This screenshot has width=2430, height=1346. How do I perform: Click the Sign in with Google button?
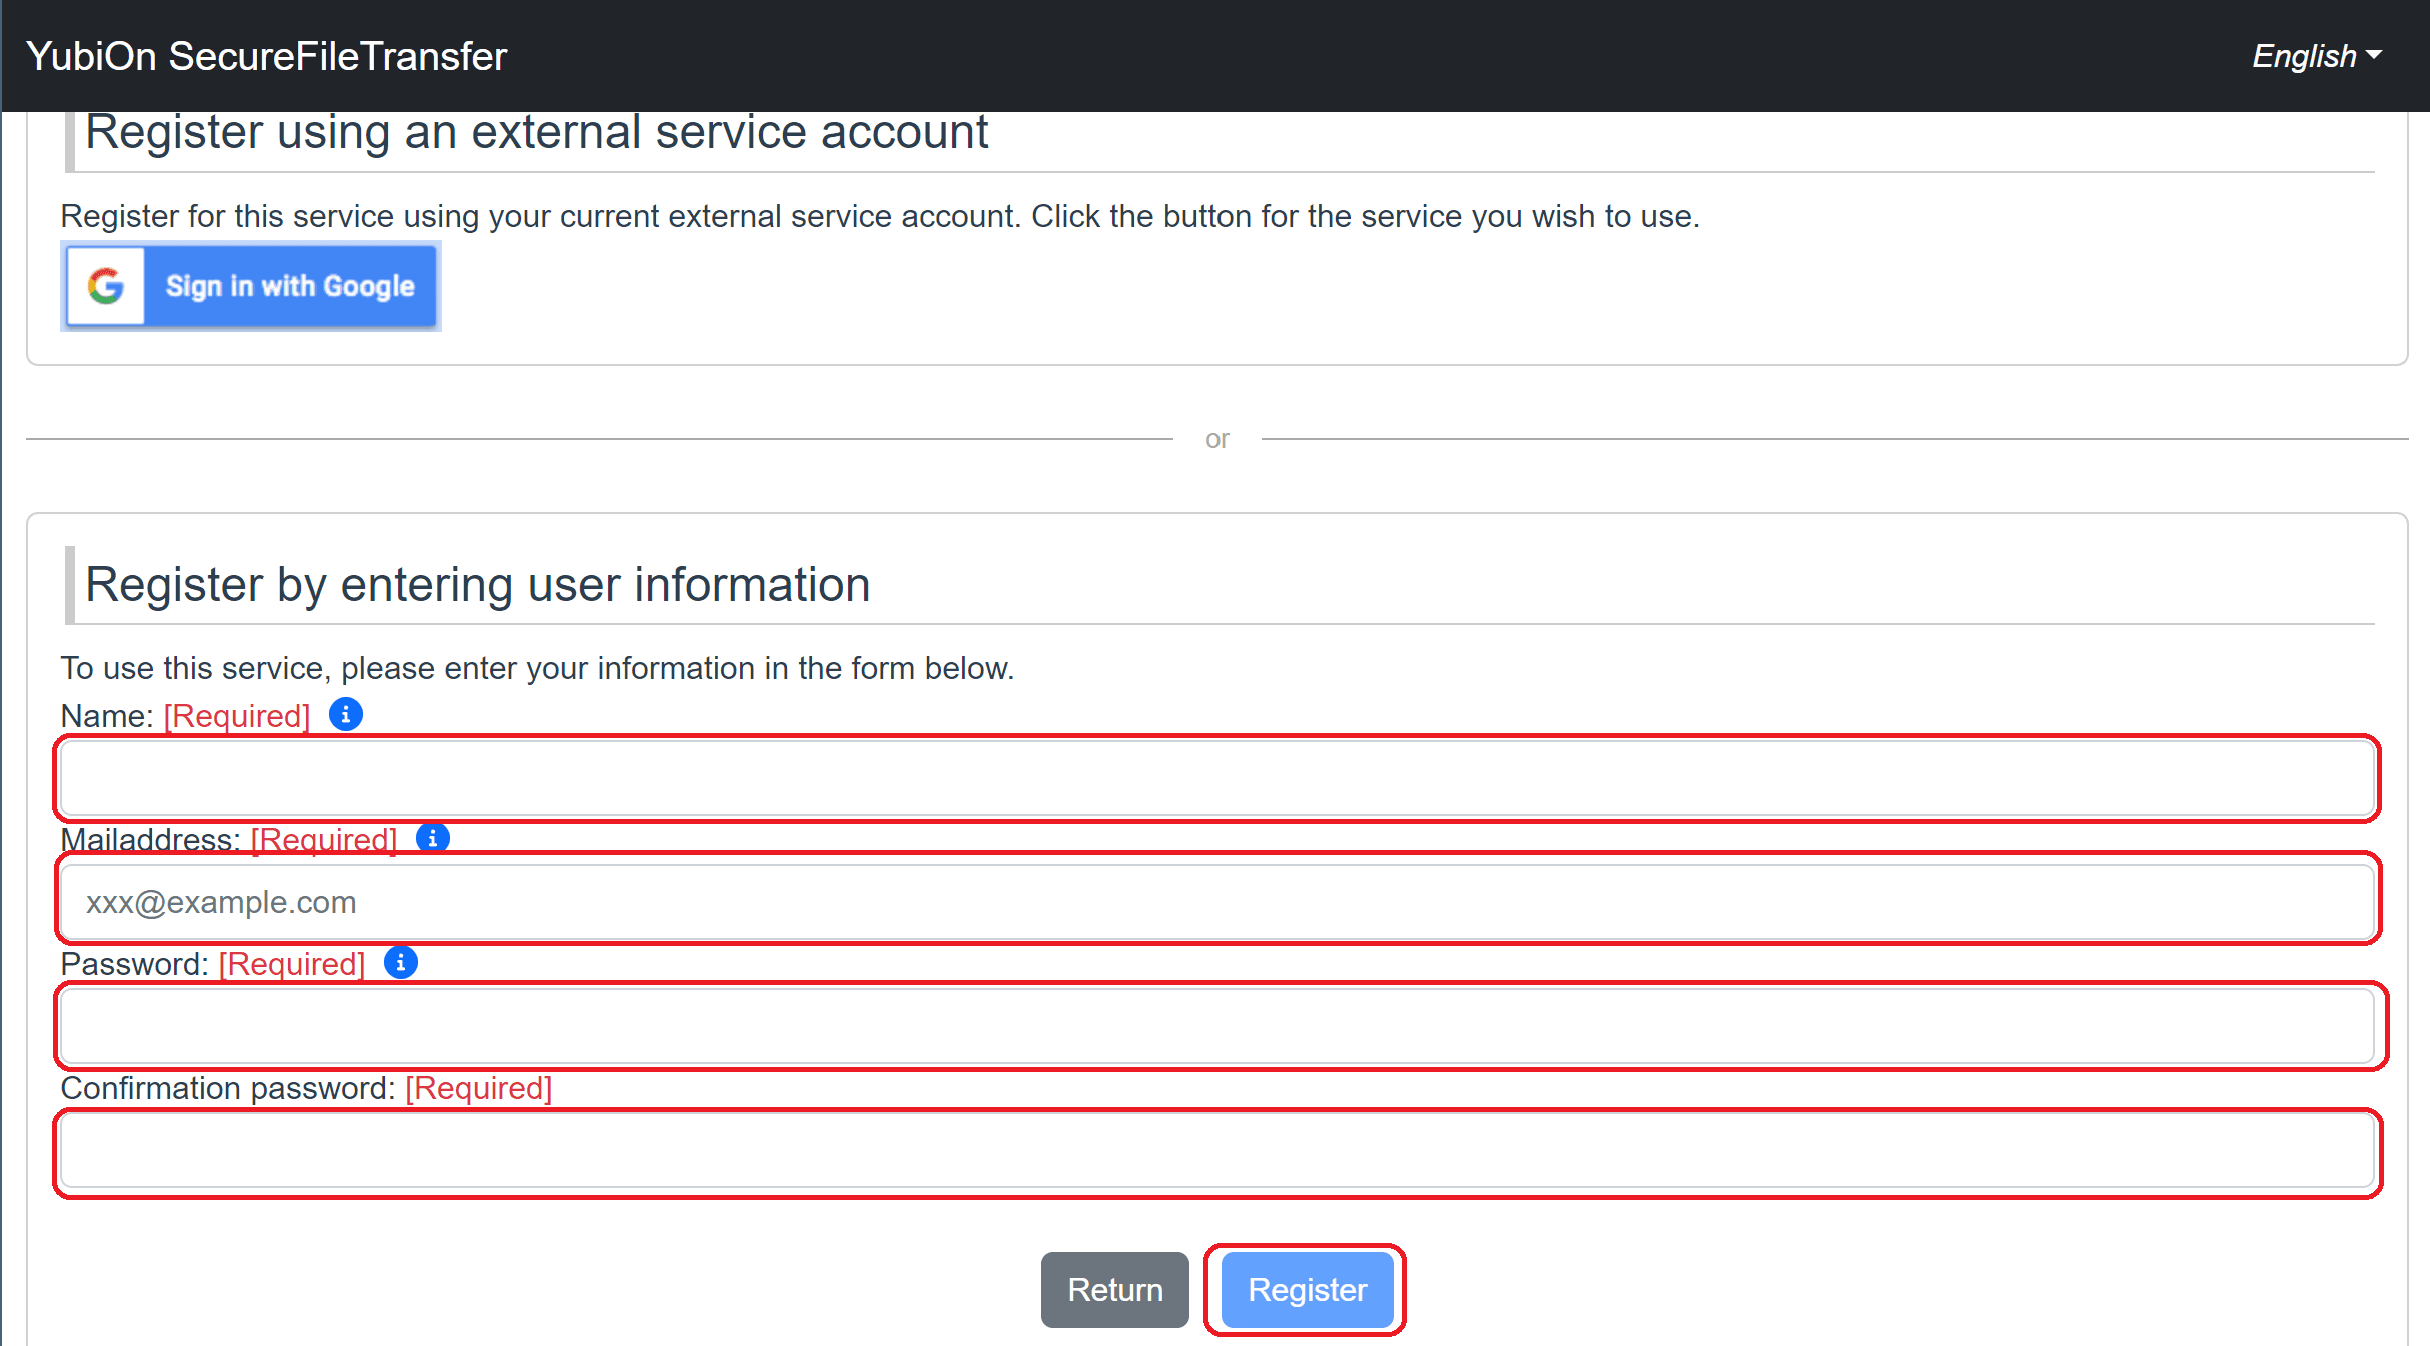pyautogui.click(x=251, y=286)
